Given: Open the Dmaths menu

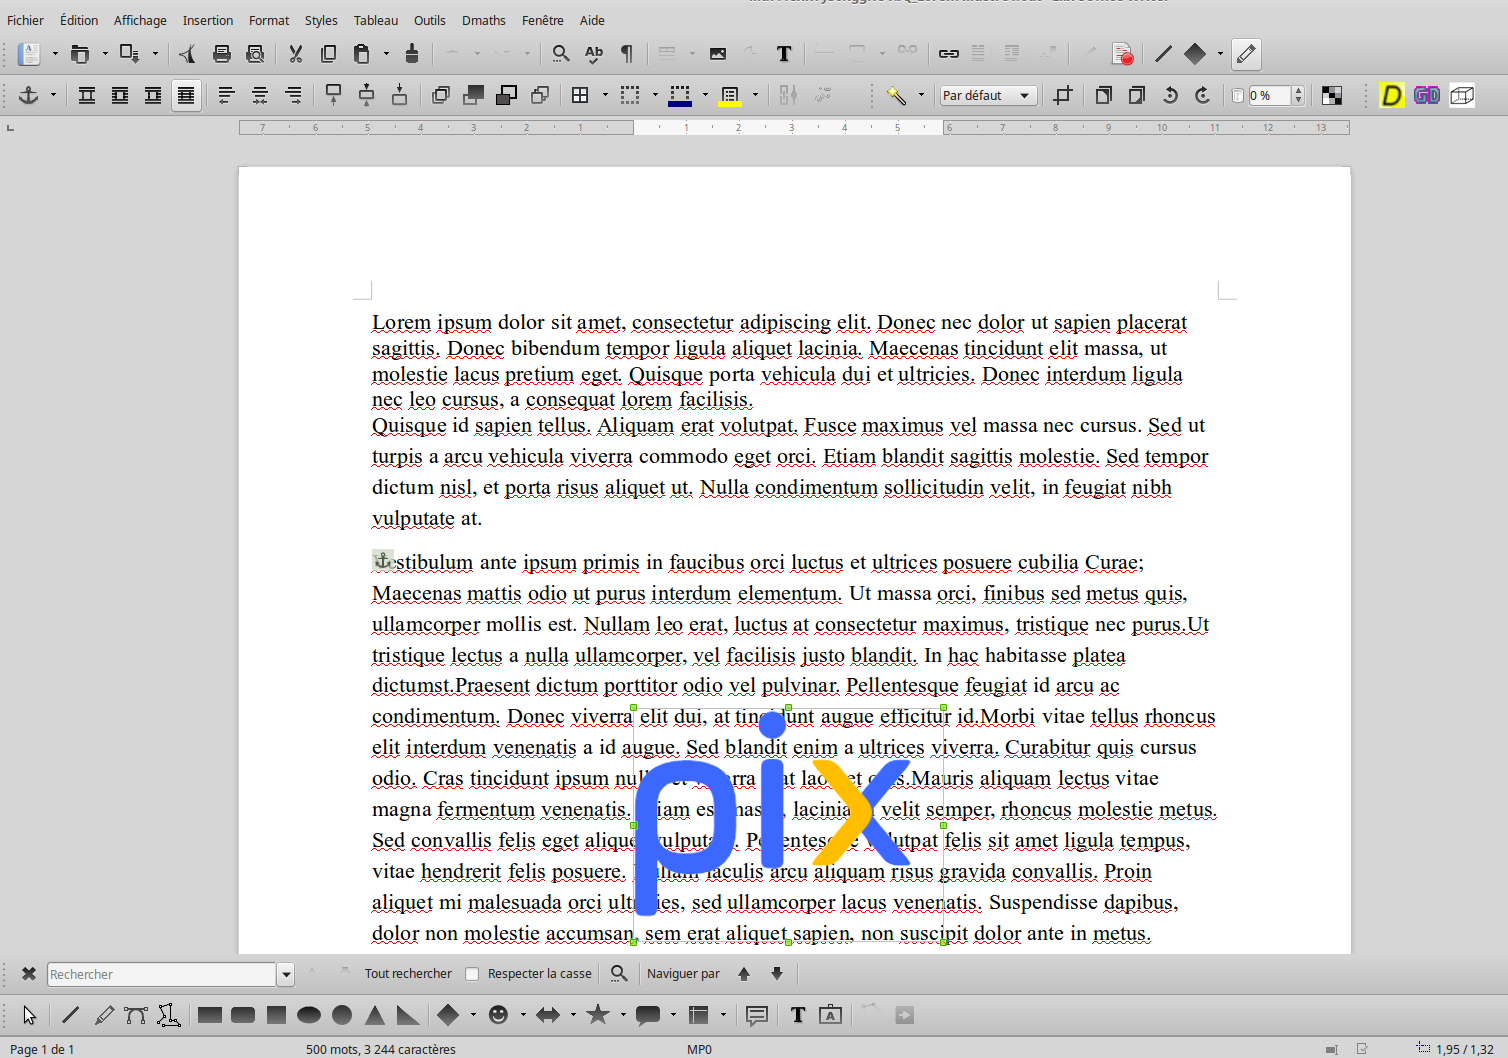Looking at the screenshot, I should click(484, 20).
